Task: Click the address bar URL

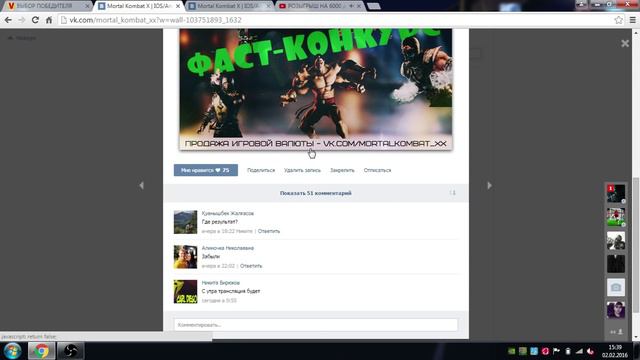Action: (155, 20)
